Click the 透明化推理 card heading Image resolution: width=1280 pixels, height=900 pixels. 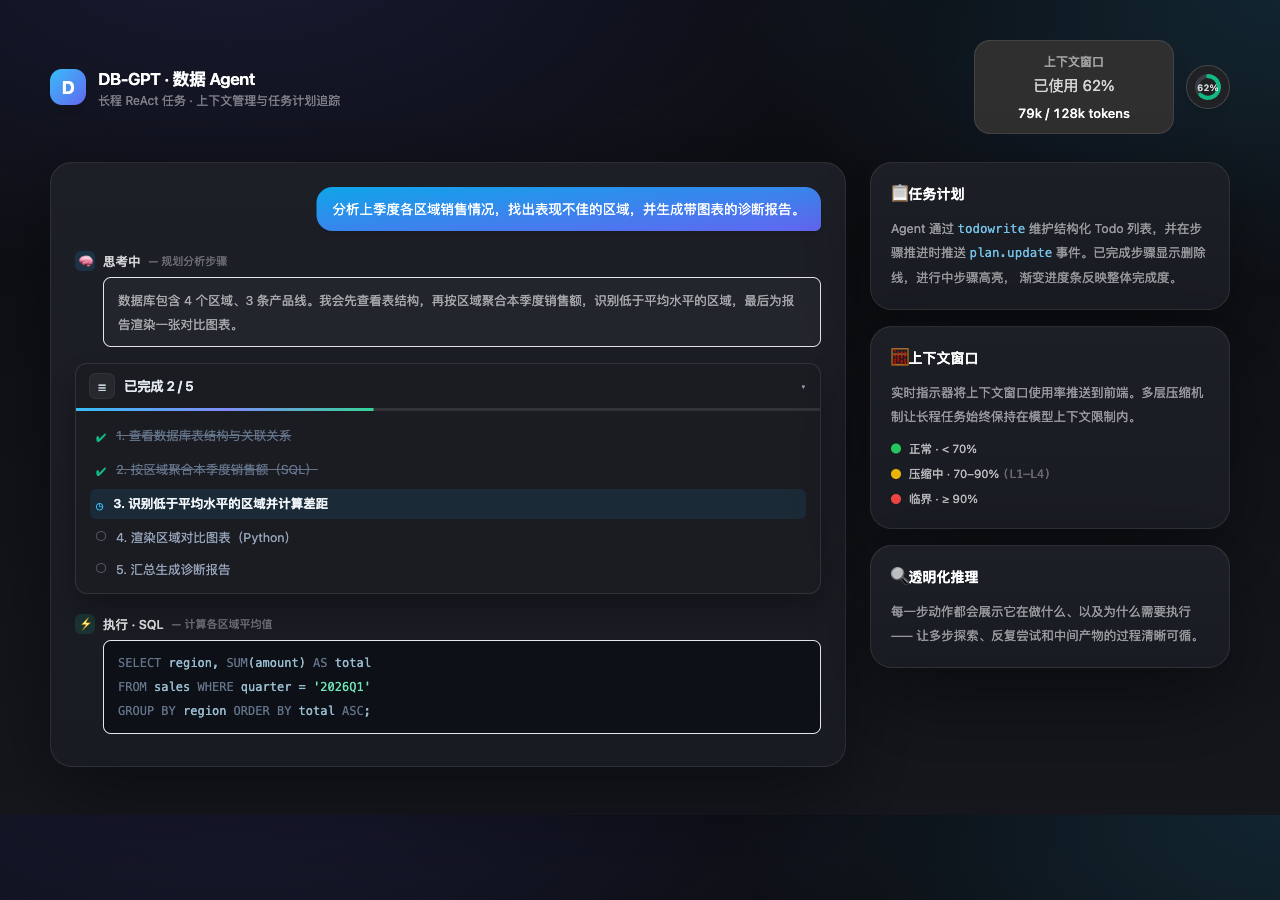pos(943,577)
